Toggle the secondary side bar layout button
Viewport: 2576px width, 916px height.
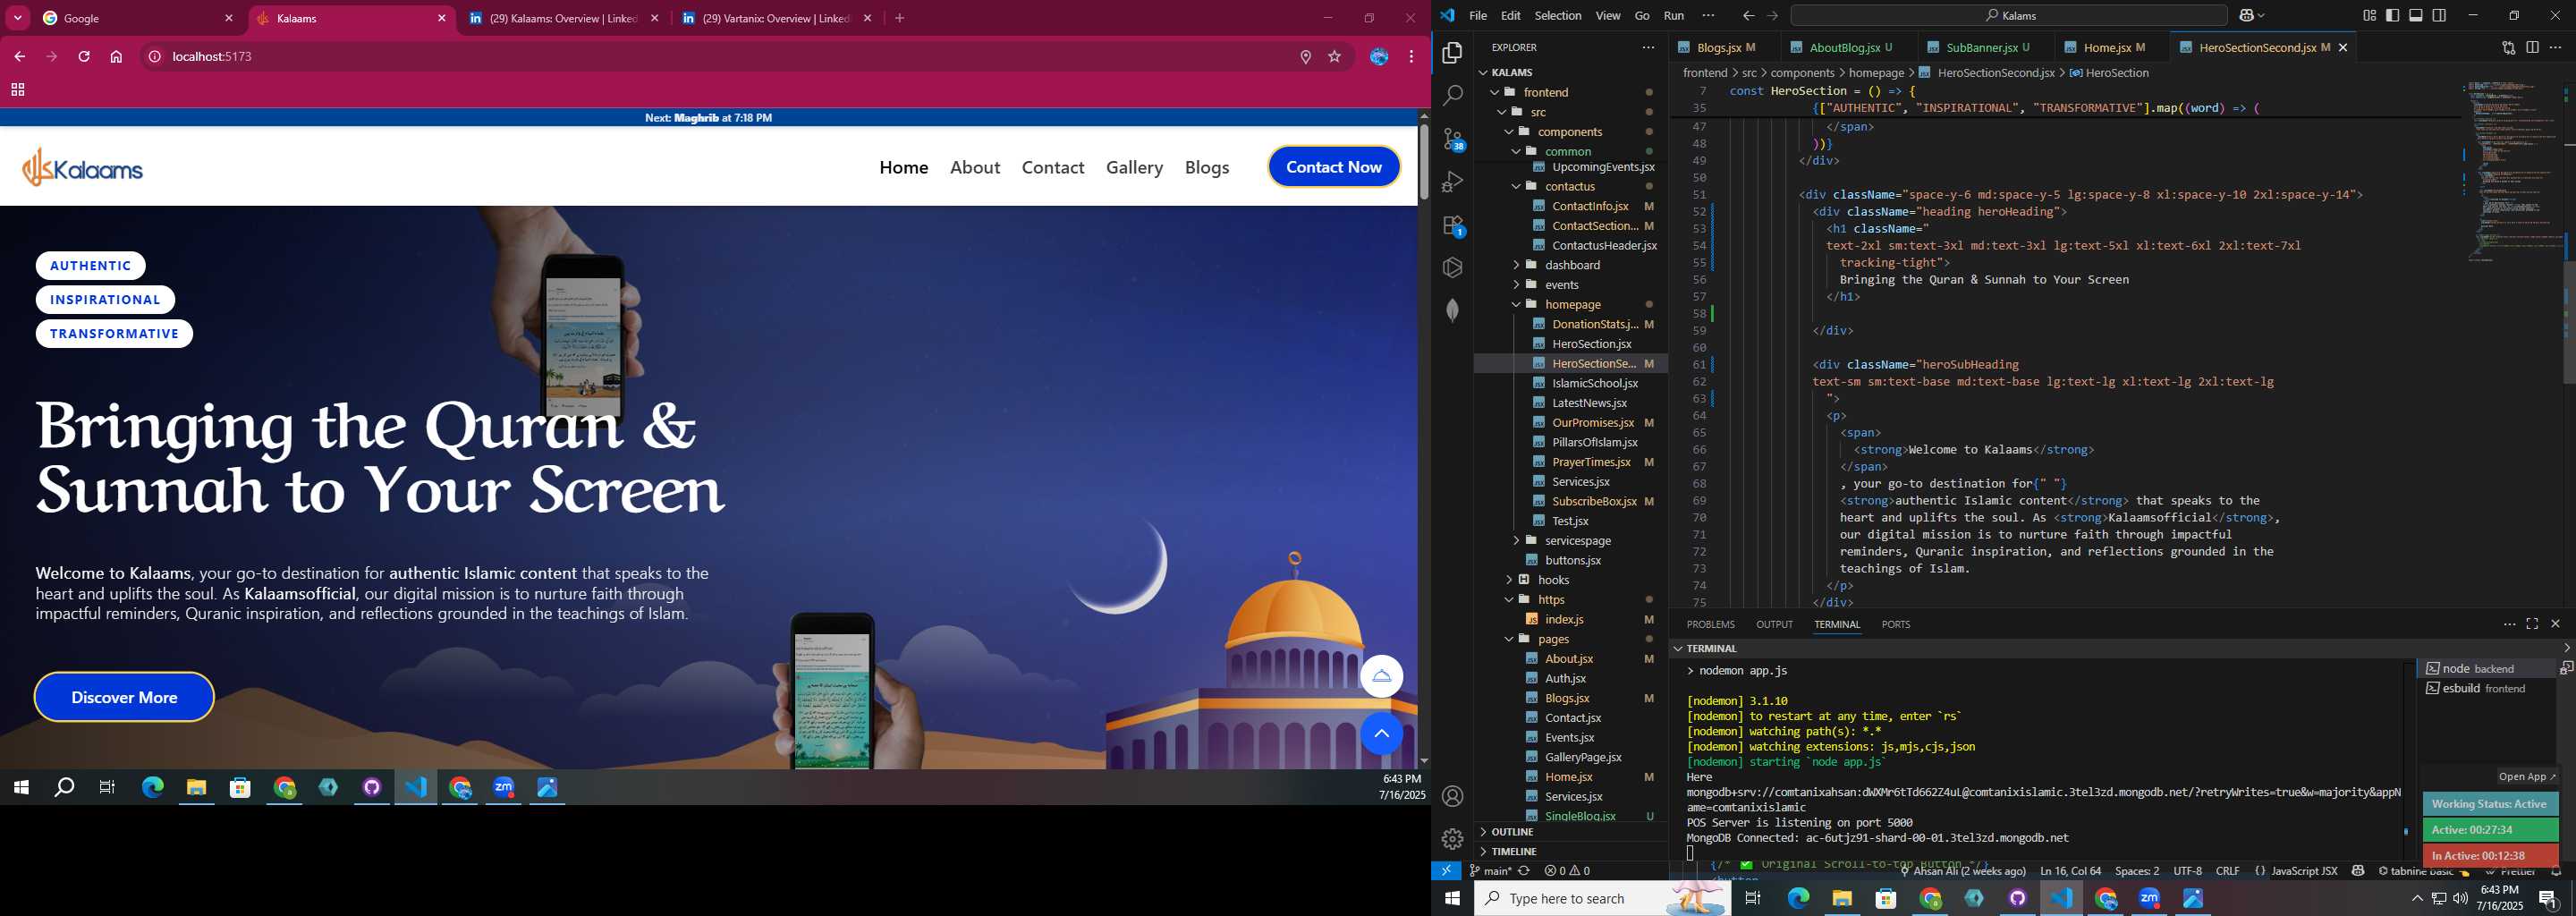(x=2439, y=15)
